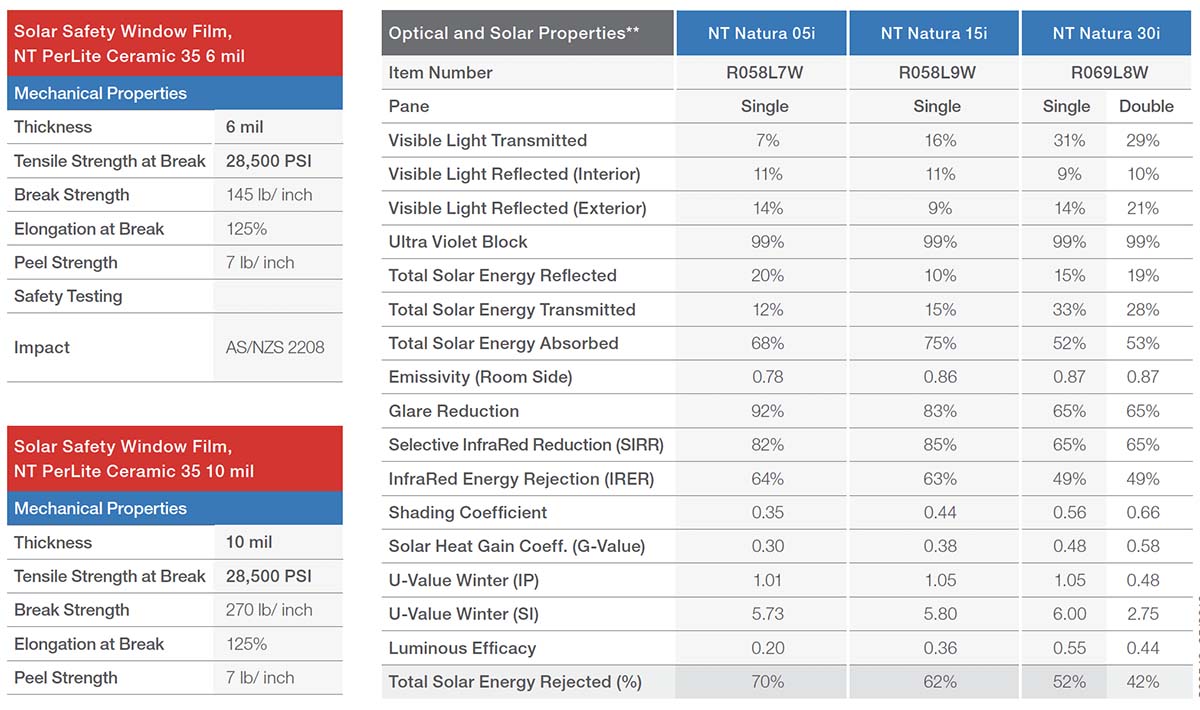Screen dimensions: 1200x710
Task: Click the AS/NZS 2208 impact value
Action: [275, 348]
